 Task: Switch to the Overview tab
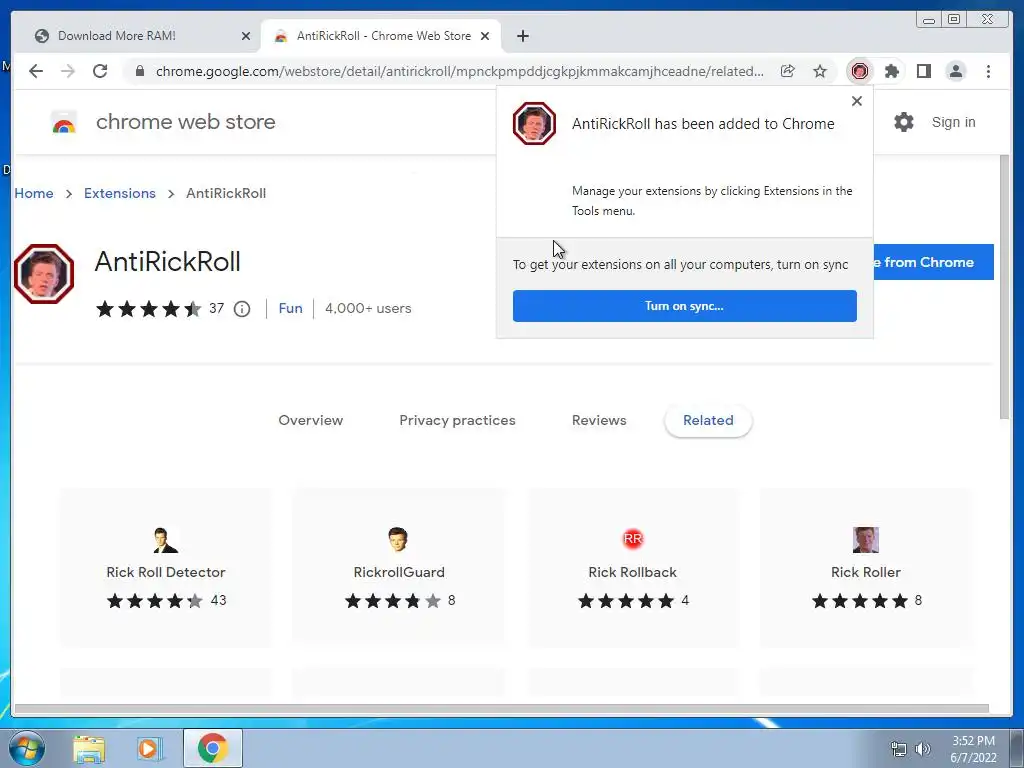click(x=311, y=421)
